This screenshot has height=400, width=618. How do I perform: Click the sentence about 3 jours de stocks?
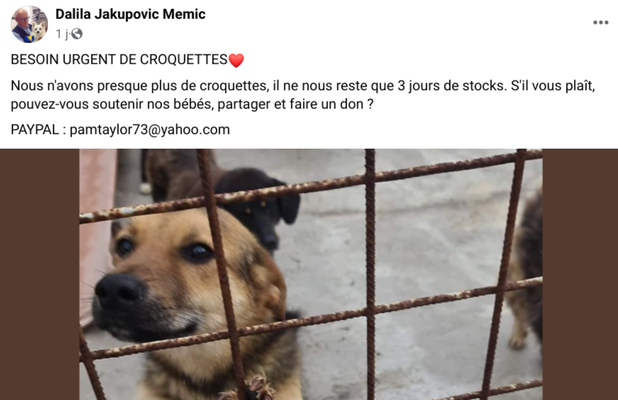click(x=258, y=86)
